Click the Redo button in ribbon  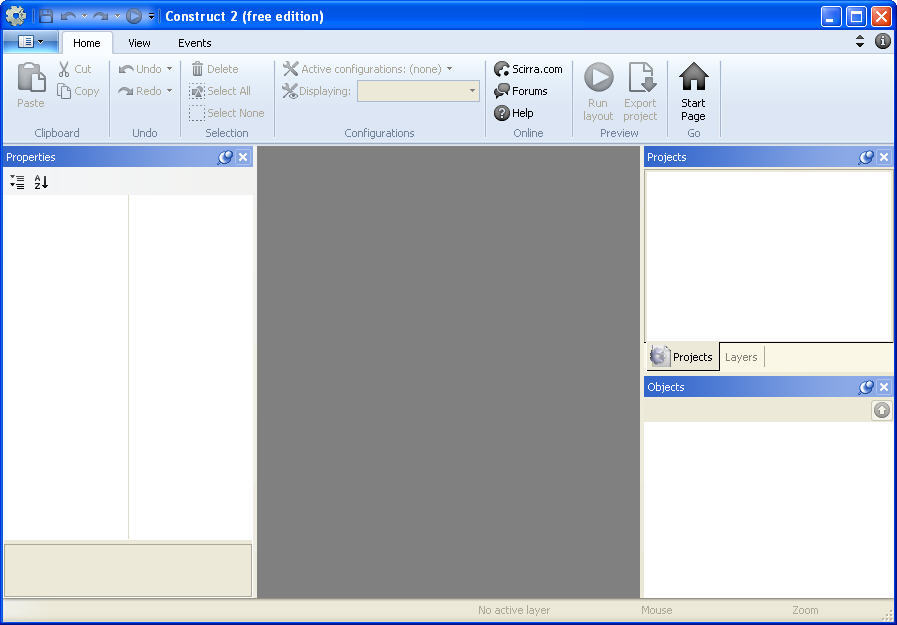pos(141,91)
